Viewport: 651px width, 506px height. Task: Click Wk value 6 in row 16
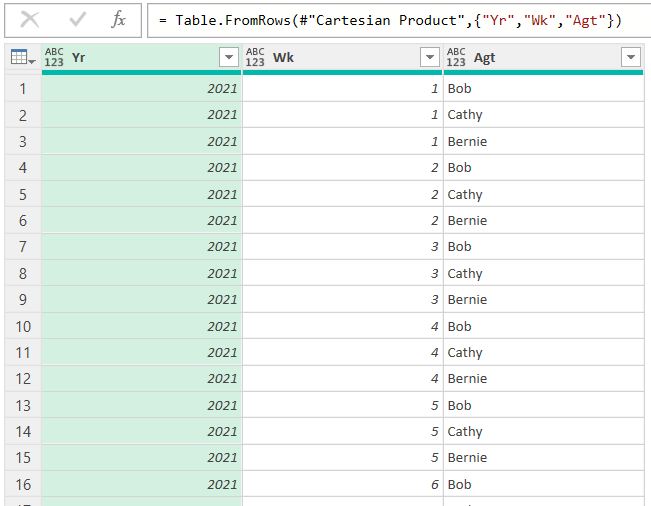(x=343, y=484)
